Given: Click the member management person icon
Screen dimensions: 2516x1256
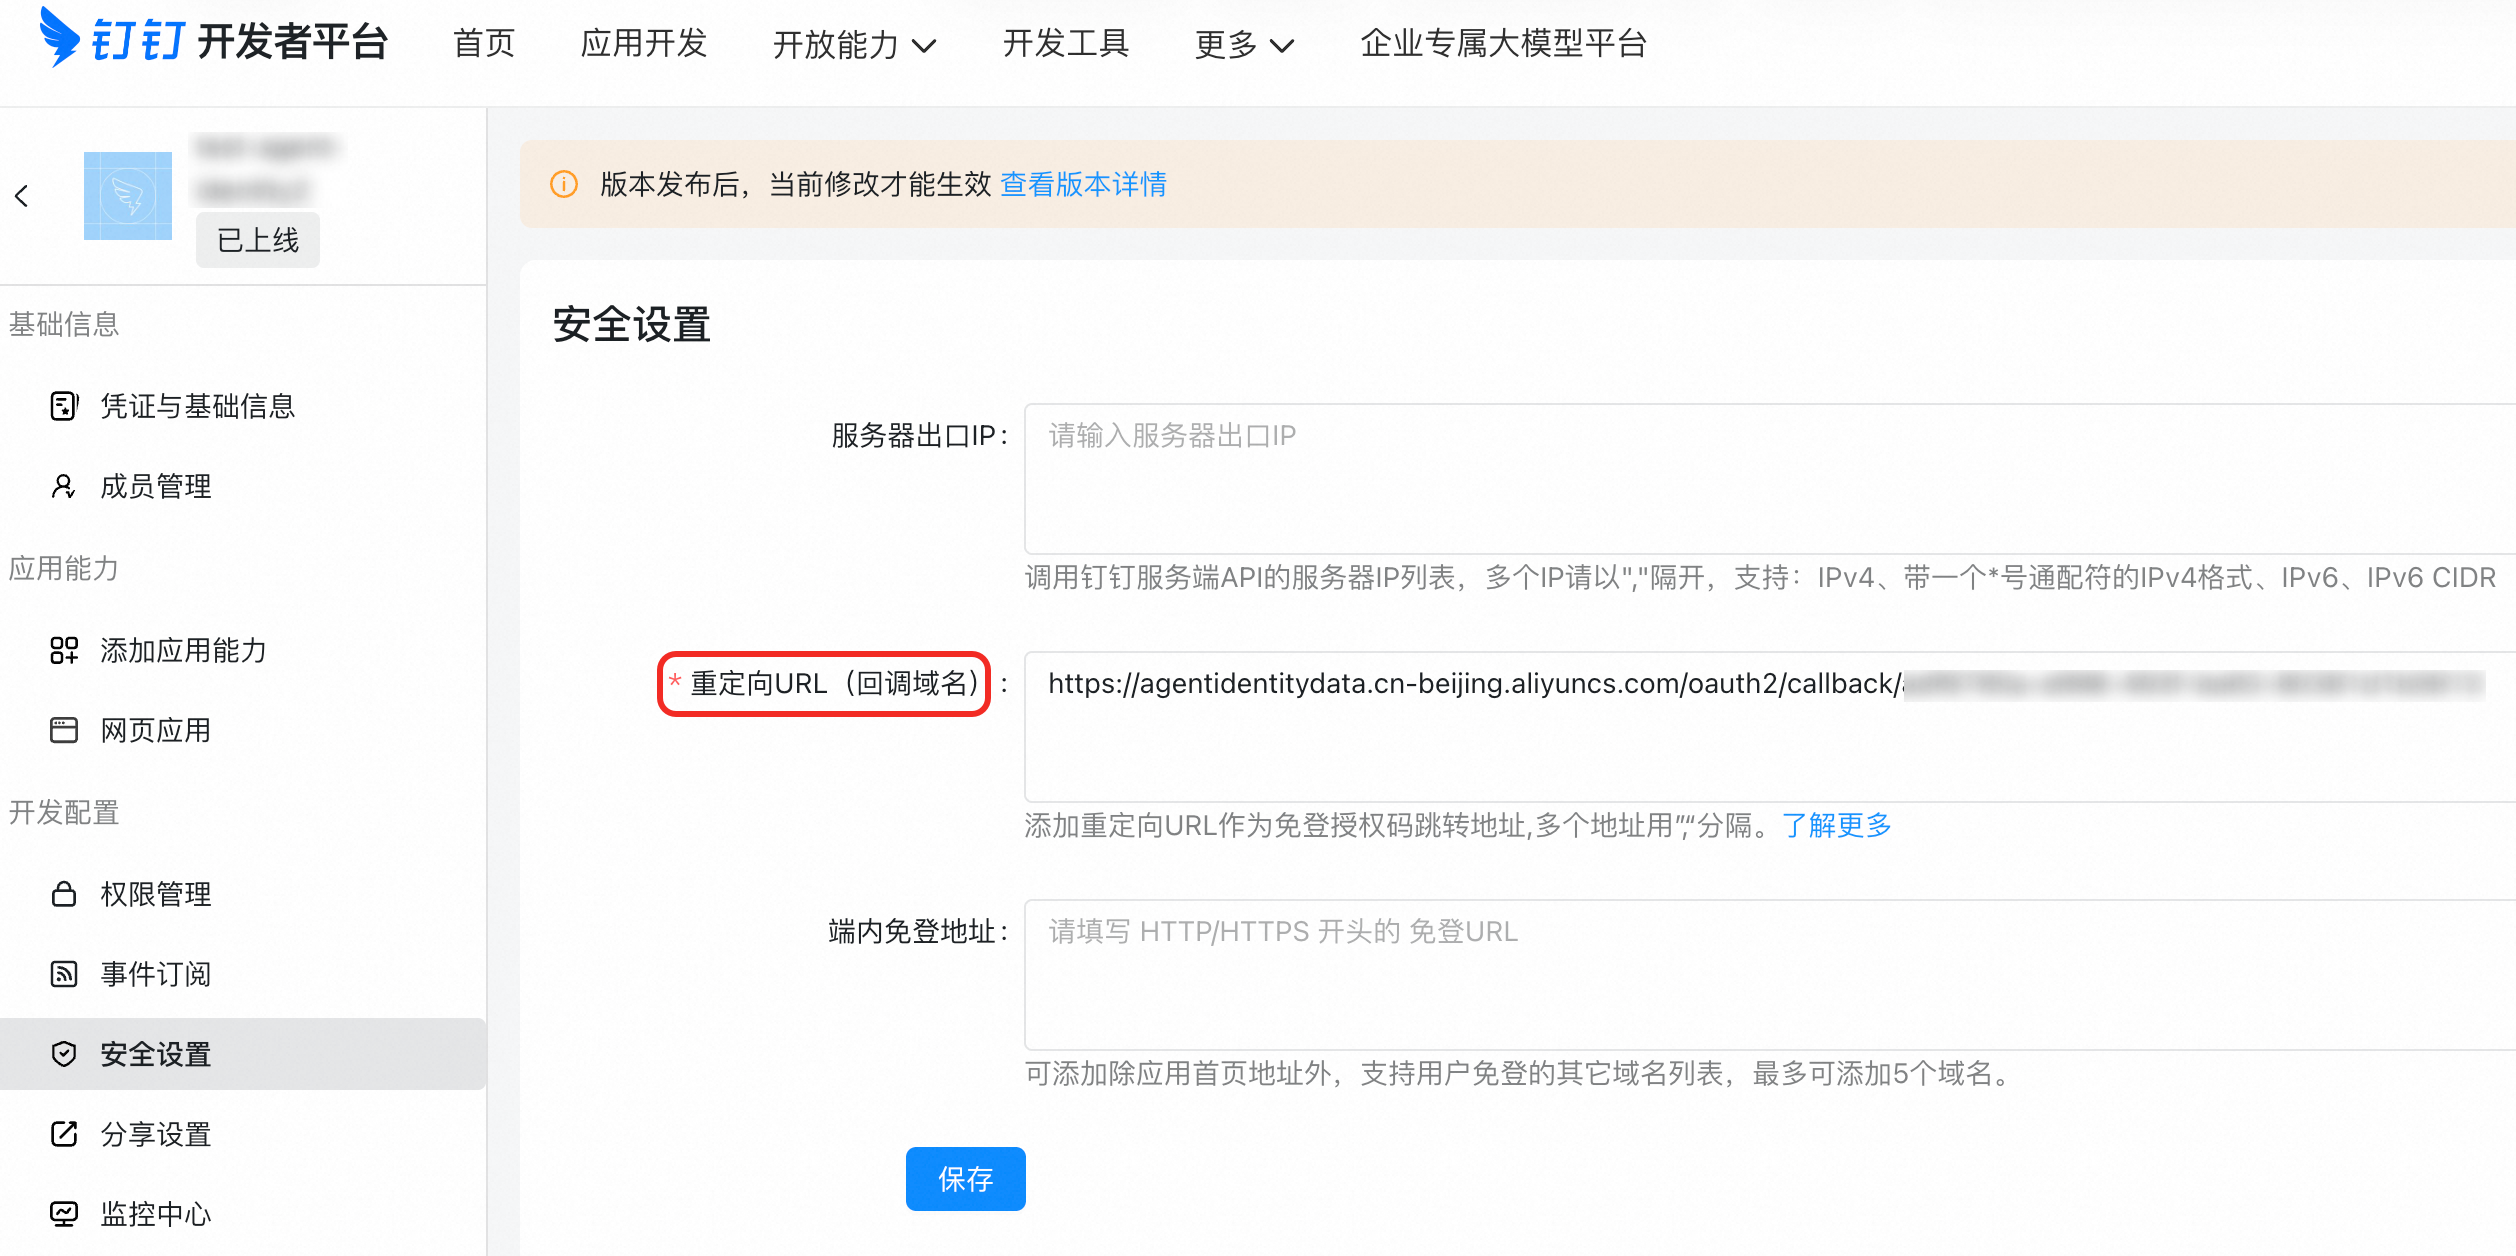Looking at the screenshot, I should click(x=64, y=487).
